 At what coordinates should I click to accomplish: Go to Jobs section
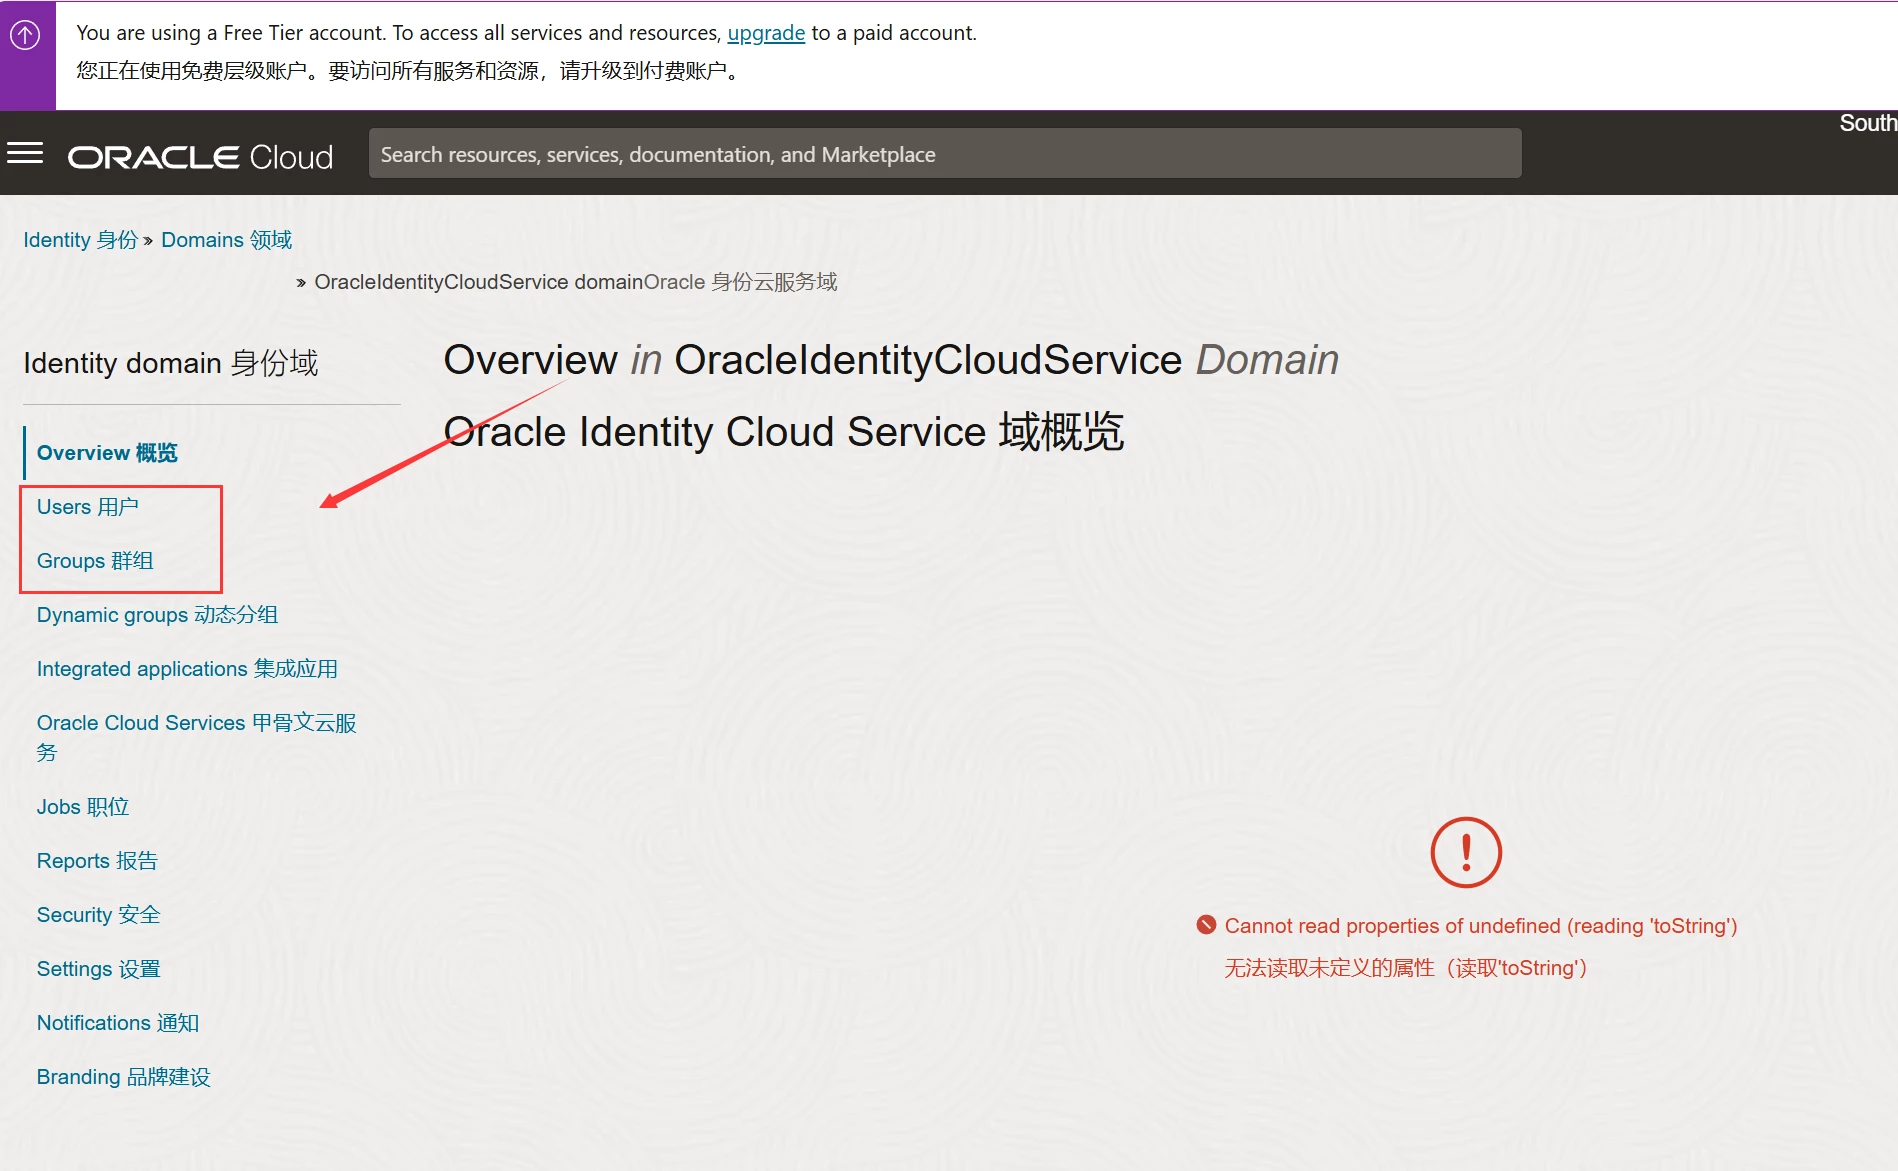[83, 807]
